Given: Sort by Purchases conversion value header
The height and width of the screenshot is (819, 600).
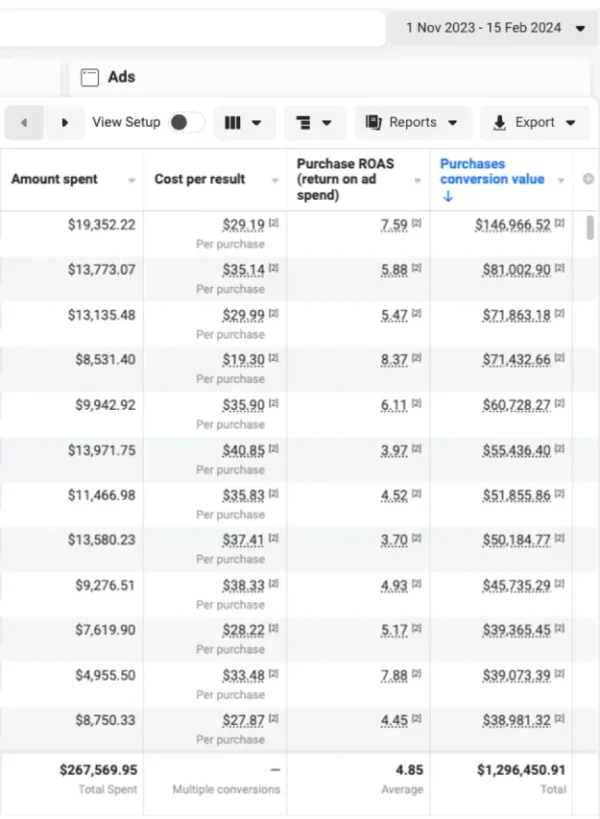Looking at the screenshot, I should [492, 171].
